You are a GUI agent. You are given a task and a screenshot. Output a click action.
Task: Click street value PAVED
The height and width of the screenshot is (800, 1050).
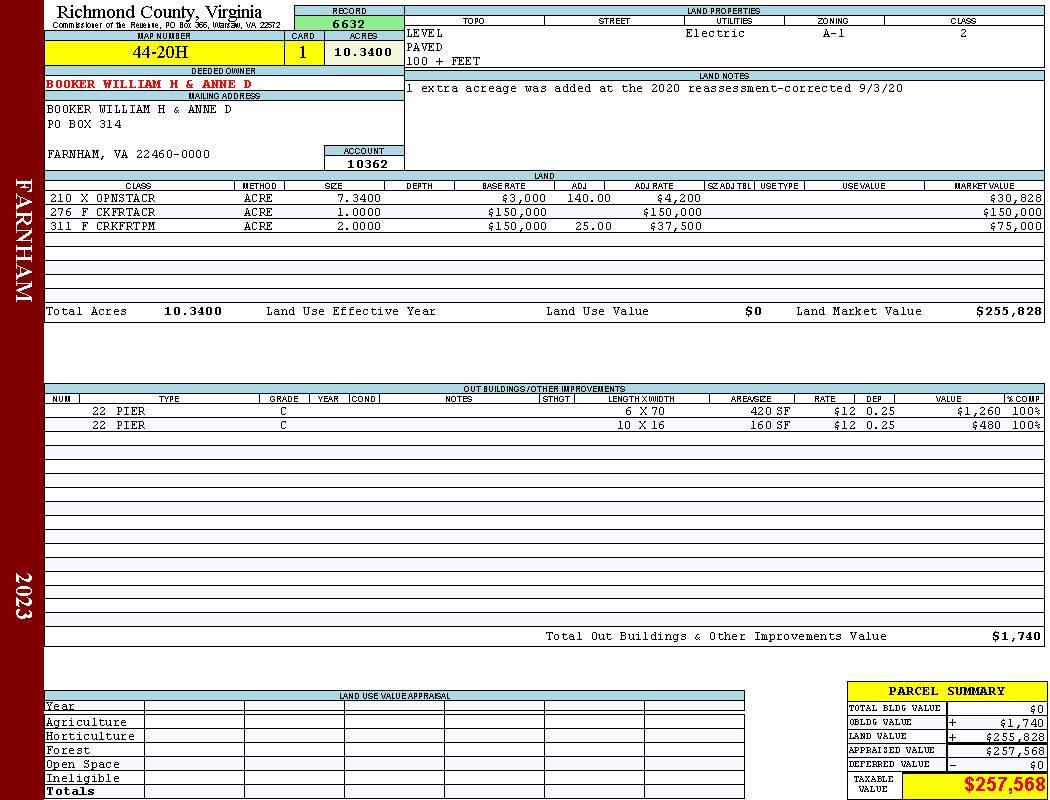[425, 47]
